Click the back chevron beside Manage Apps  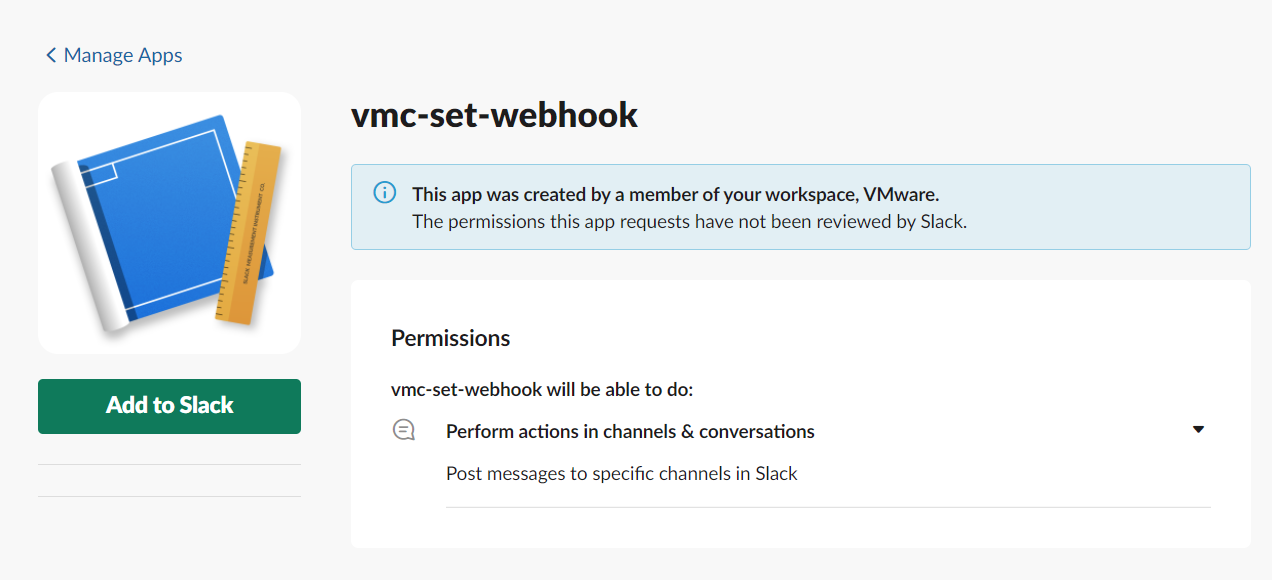50,55
